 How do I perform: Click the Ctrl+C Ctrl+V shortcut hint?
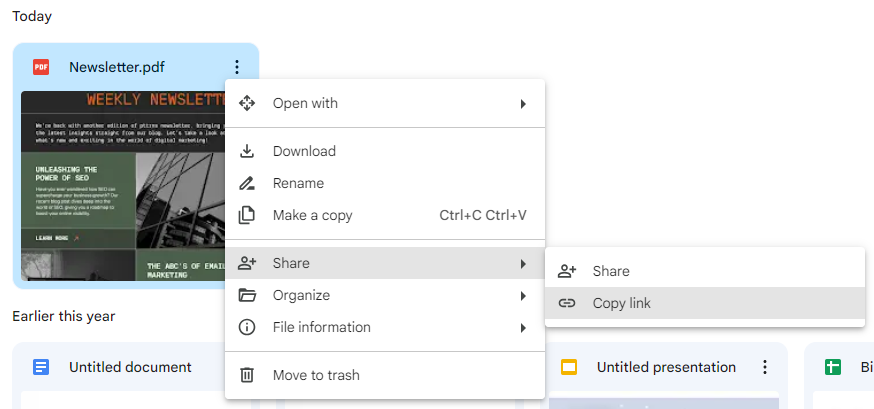(x=483, y=215)
